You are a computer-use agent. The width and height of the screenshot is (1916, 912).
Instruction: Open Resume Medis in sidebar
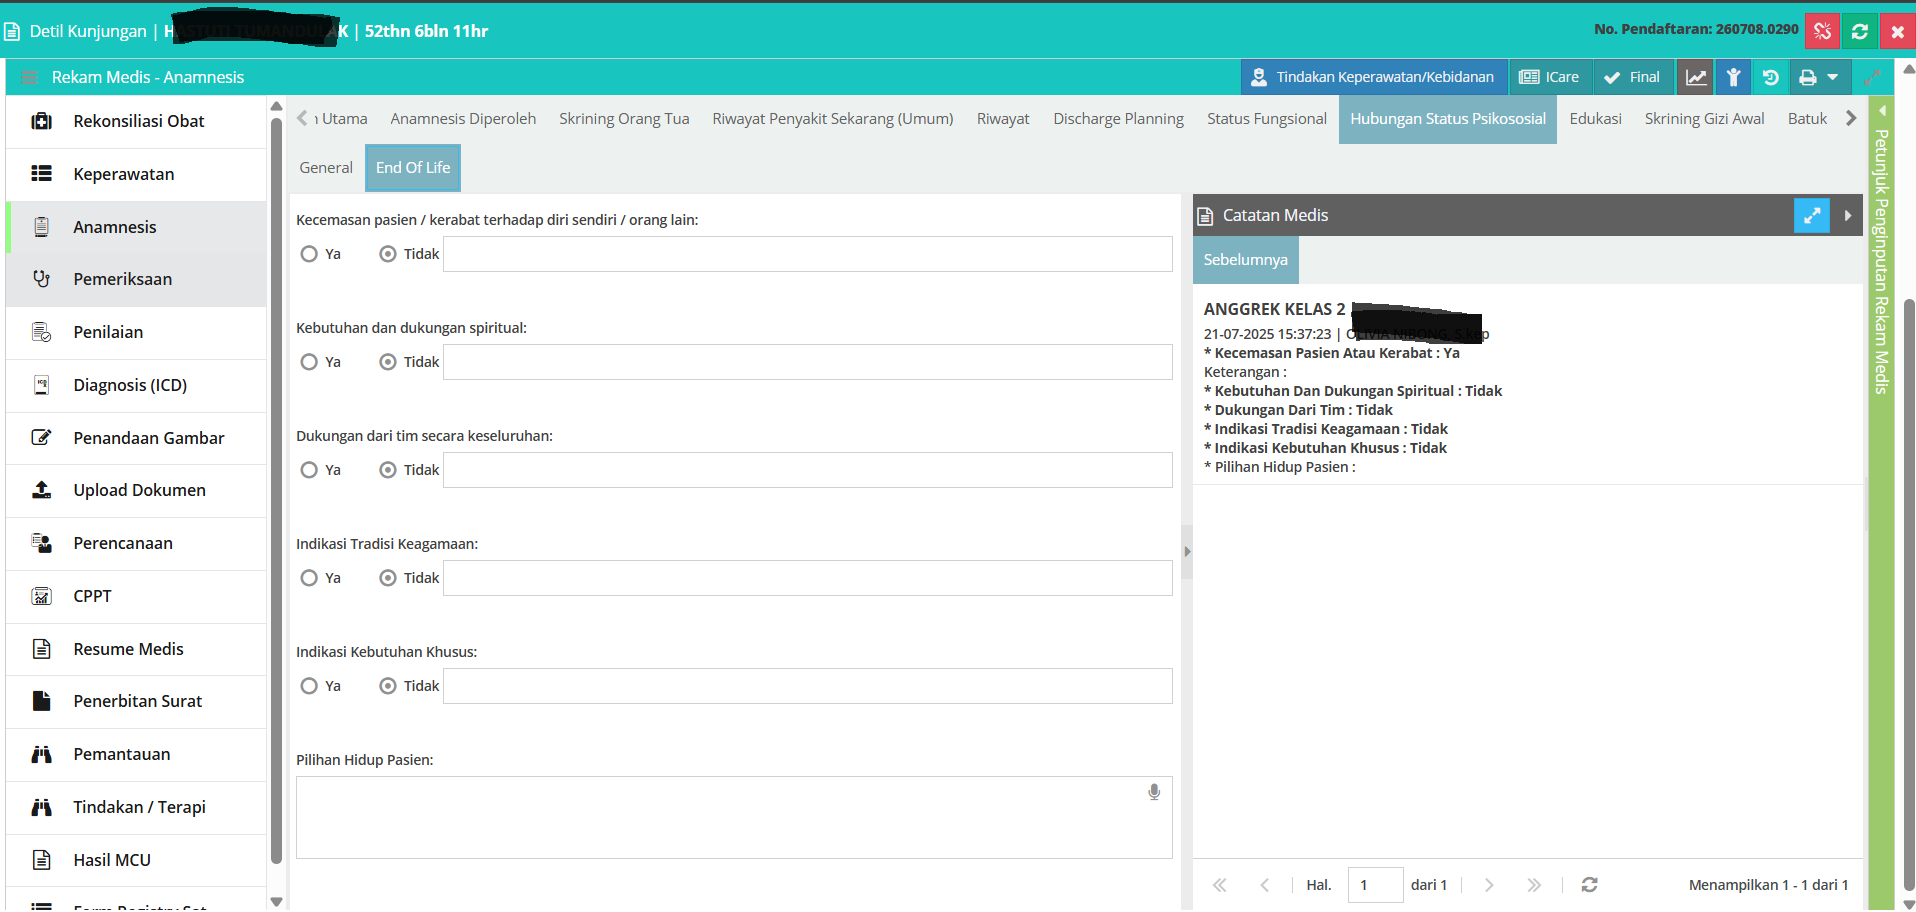[137, 649]
